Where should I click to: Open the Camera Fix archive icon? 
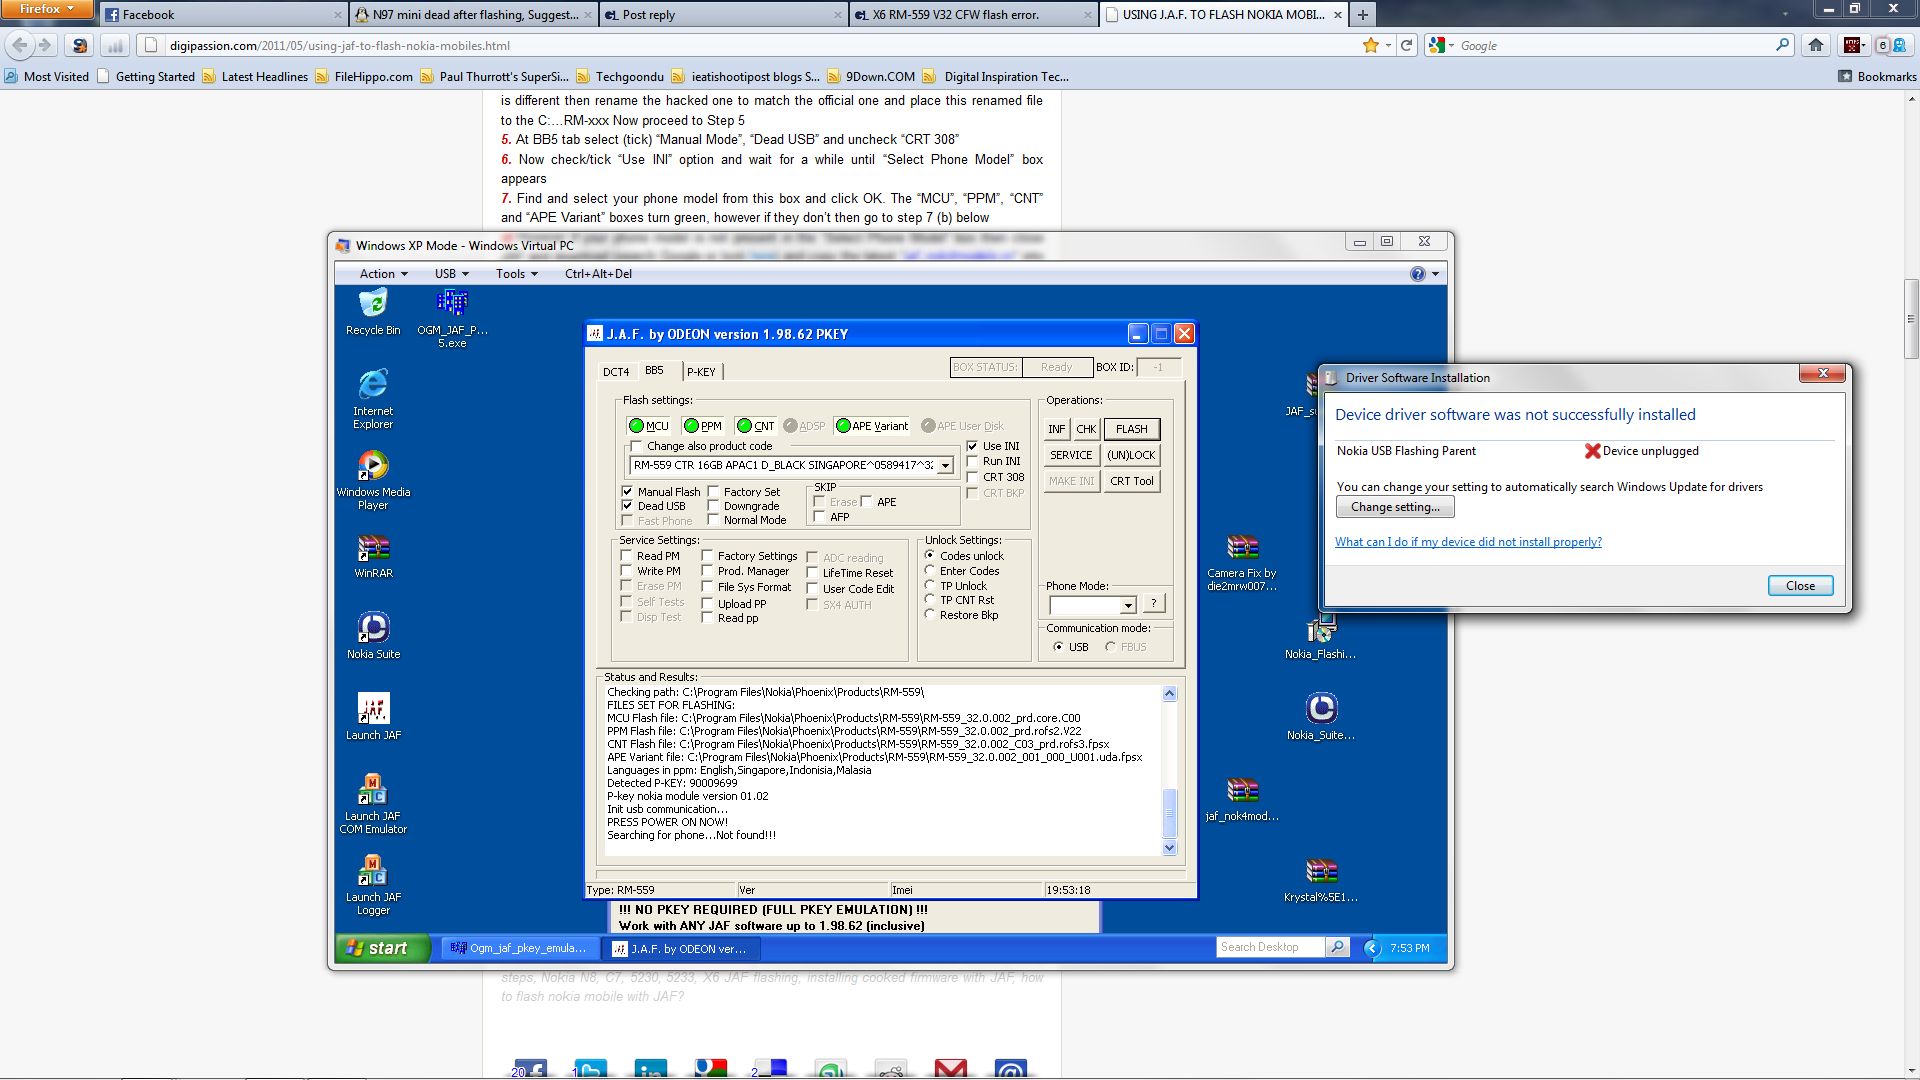(1242, 562)
